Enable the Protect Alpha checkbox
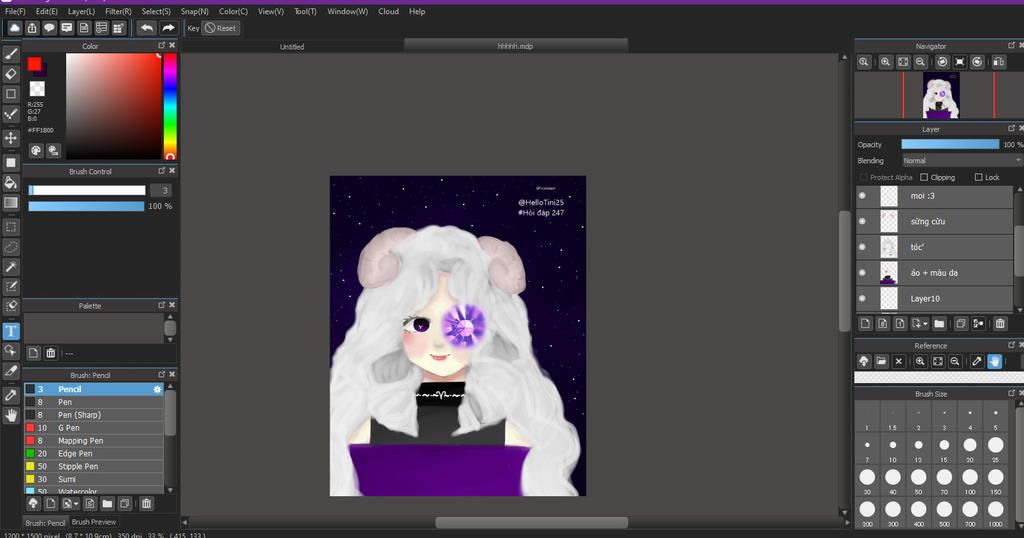The width and height of the screenshot is (1024, 538). pyautogui.click(x=863, y=178)
